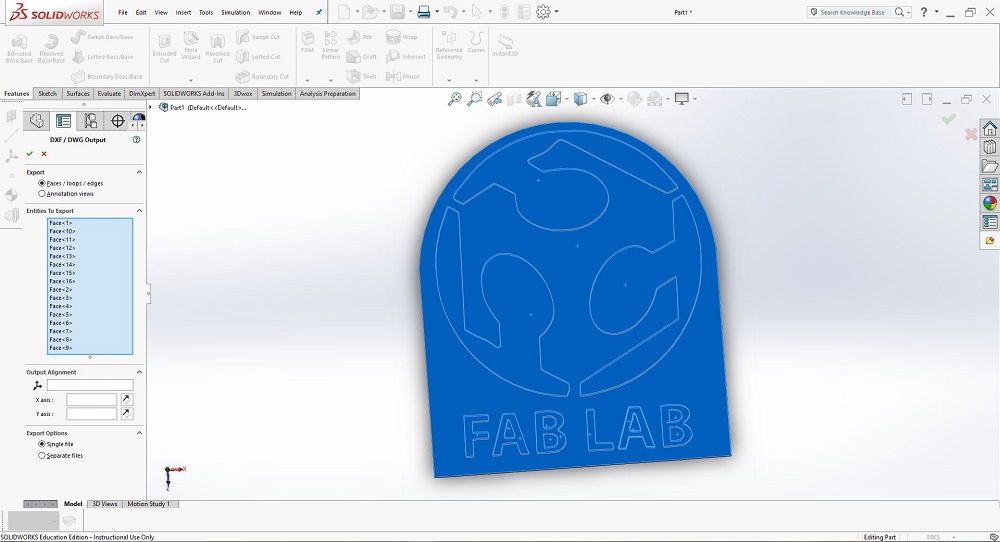Click the Print icon in top toolbar
The image size is (1000, 542).
pos(423,11)
